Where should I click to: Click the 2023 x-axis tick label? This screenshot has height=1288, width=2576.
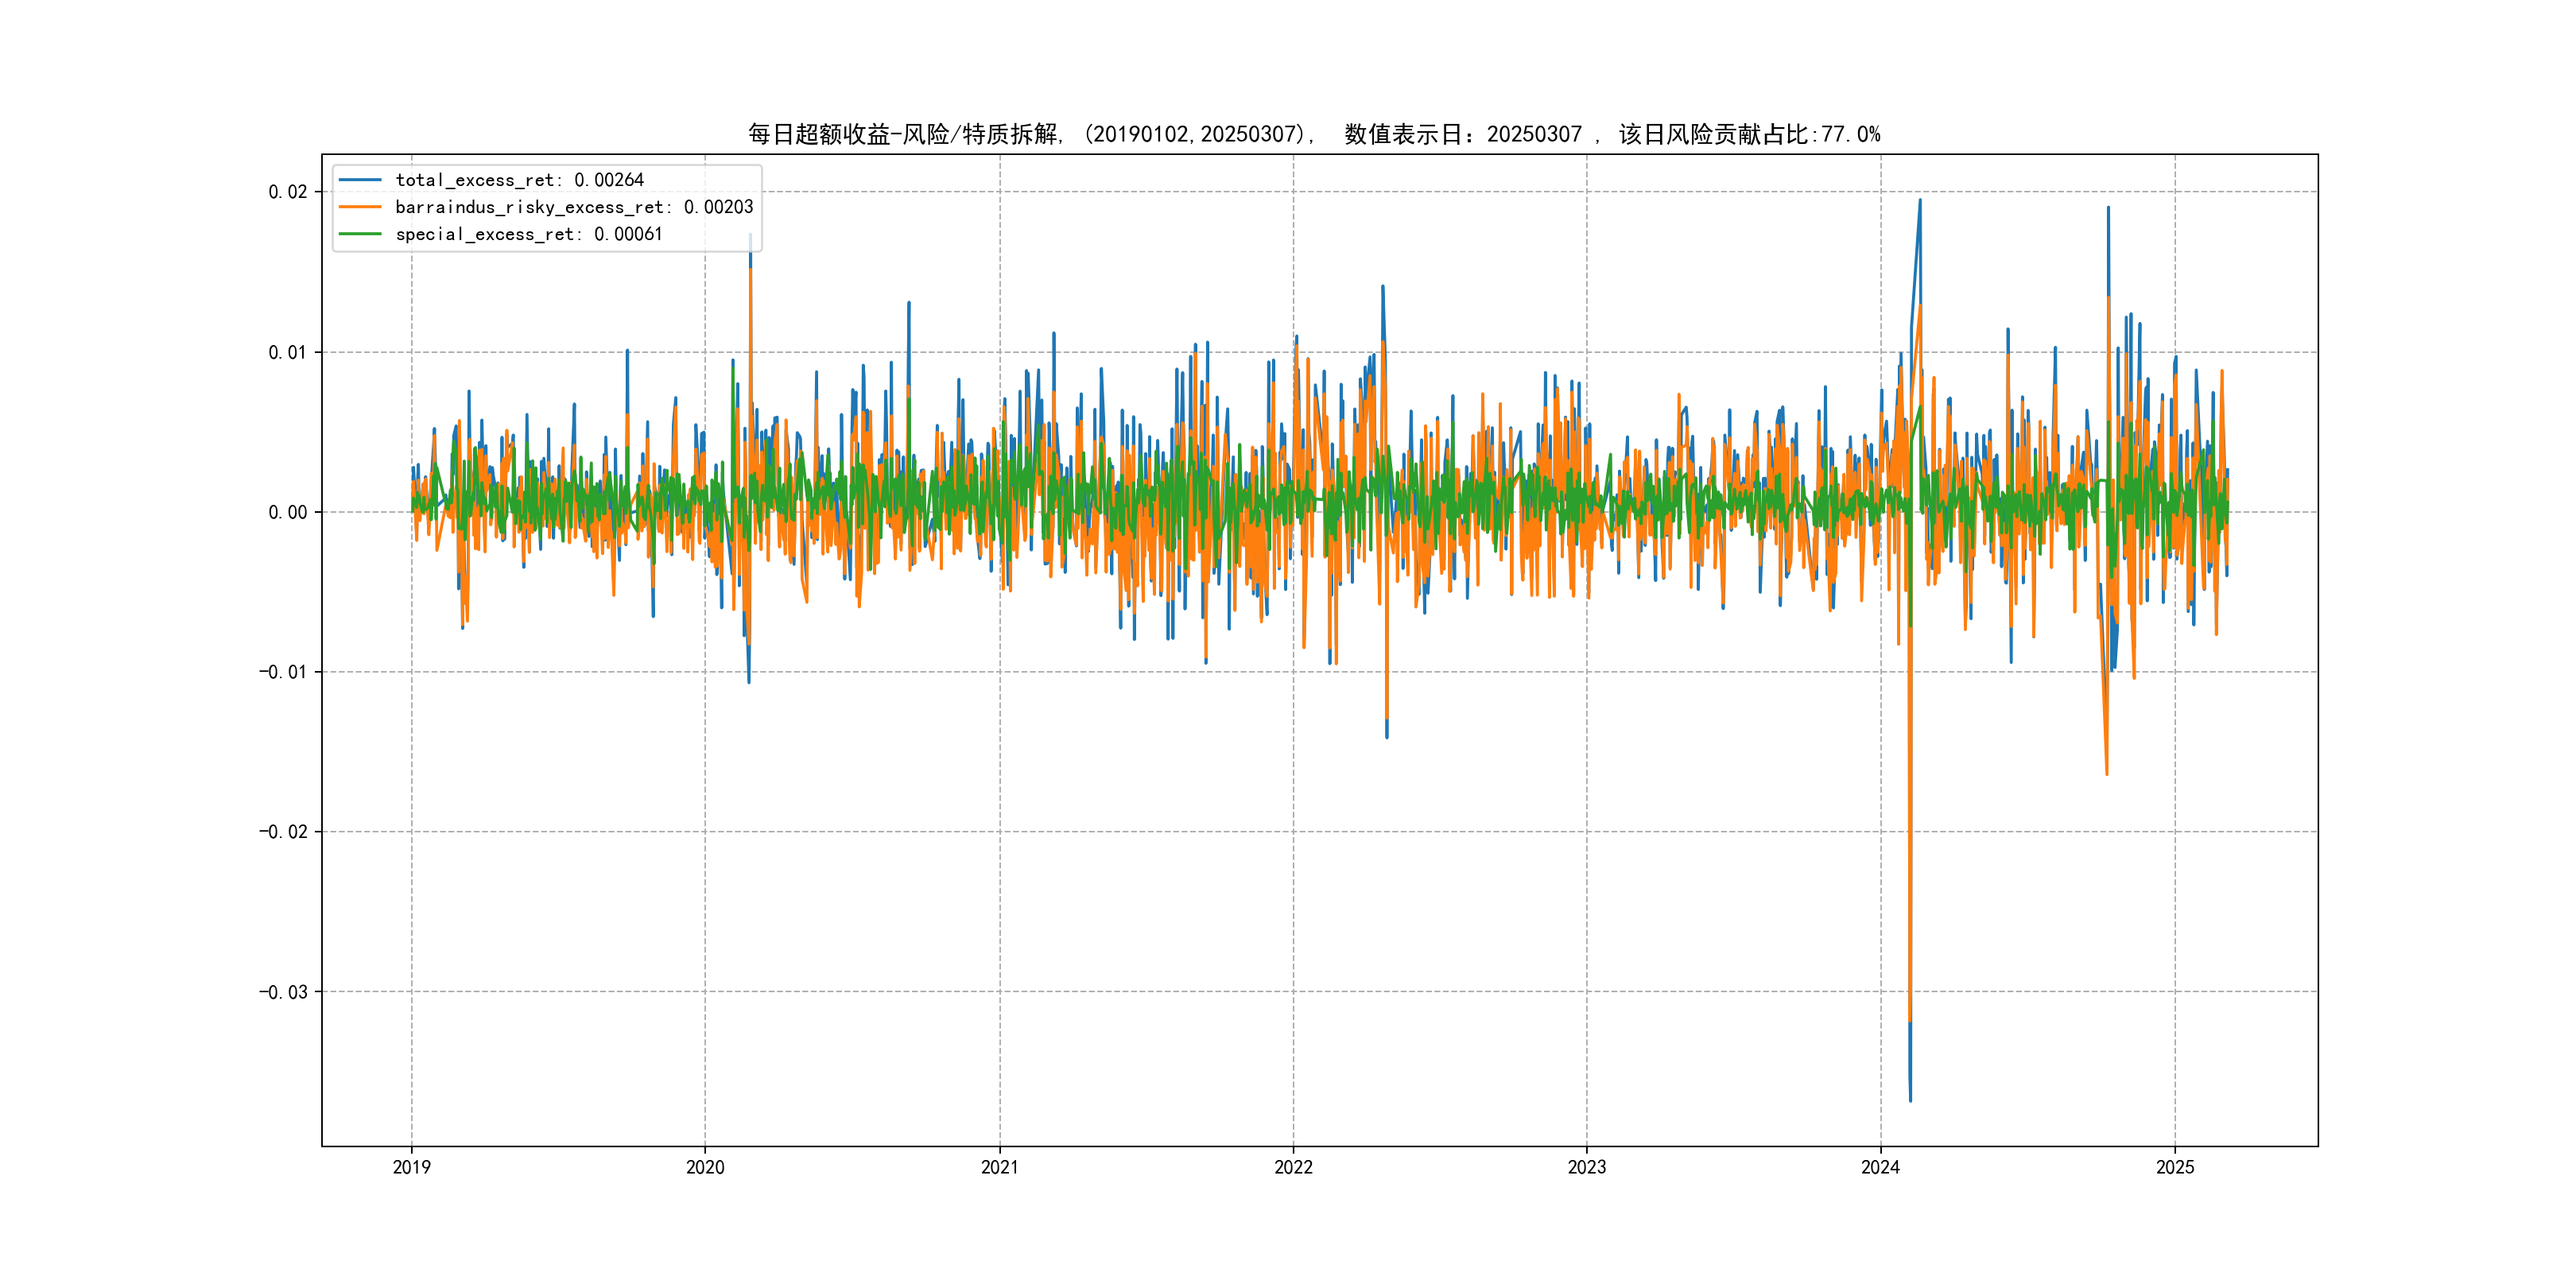(1586, 1167)
